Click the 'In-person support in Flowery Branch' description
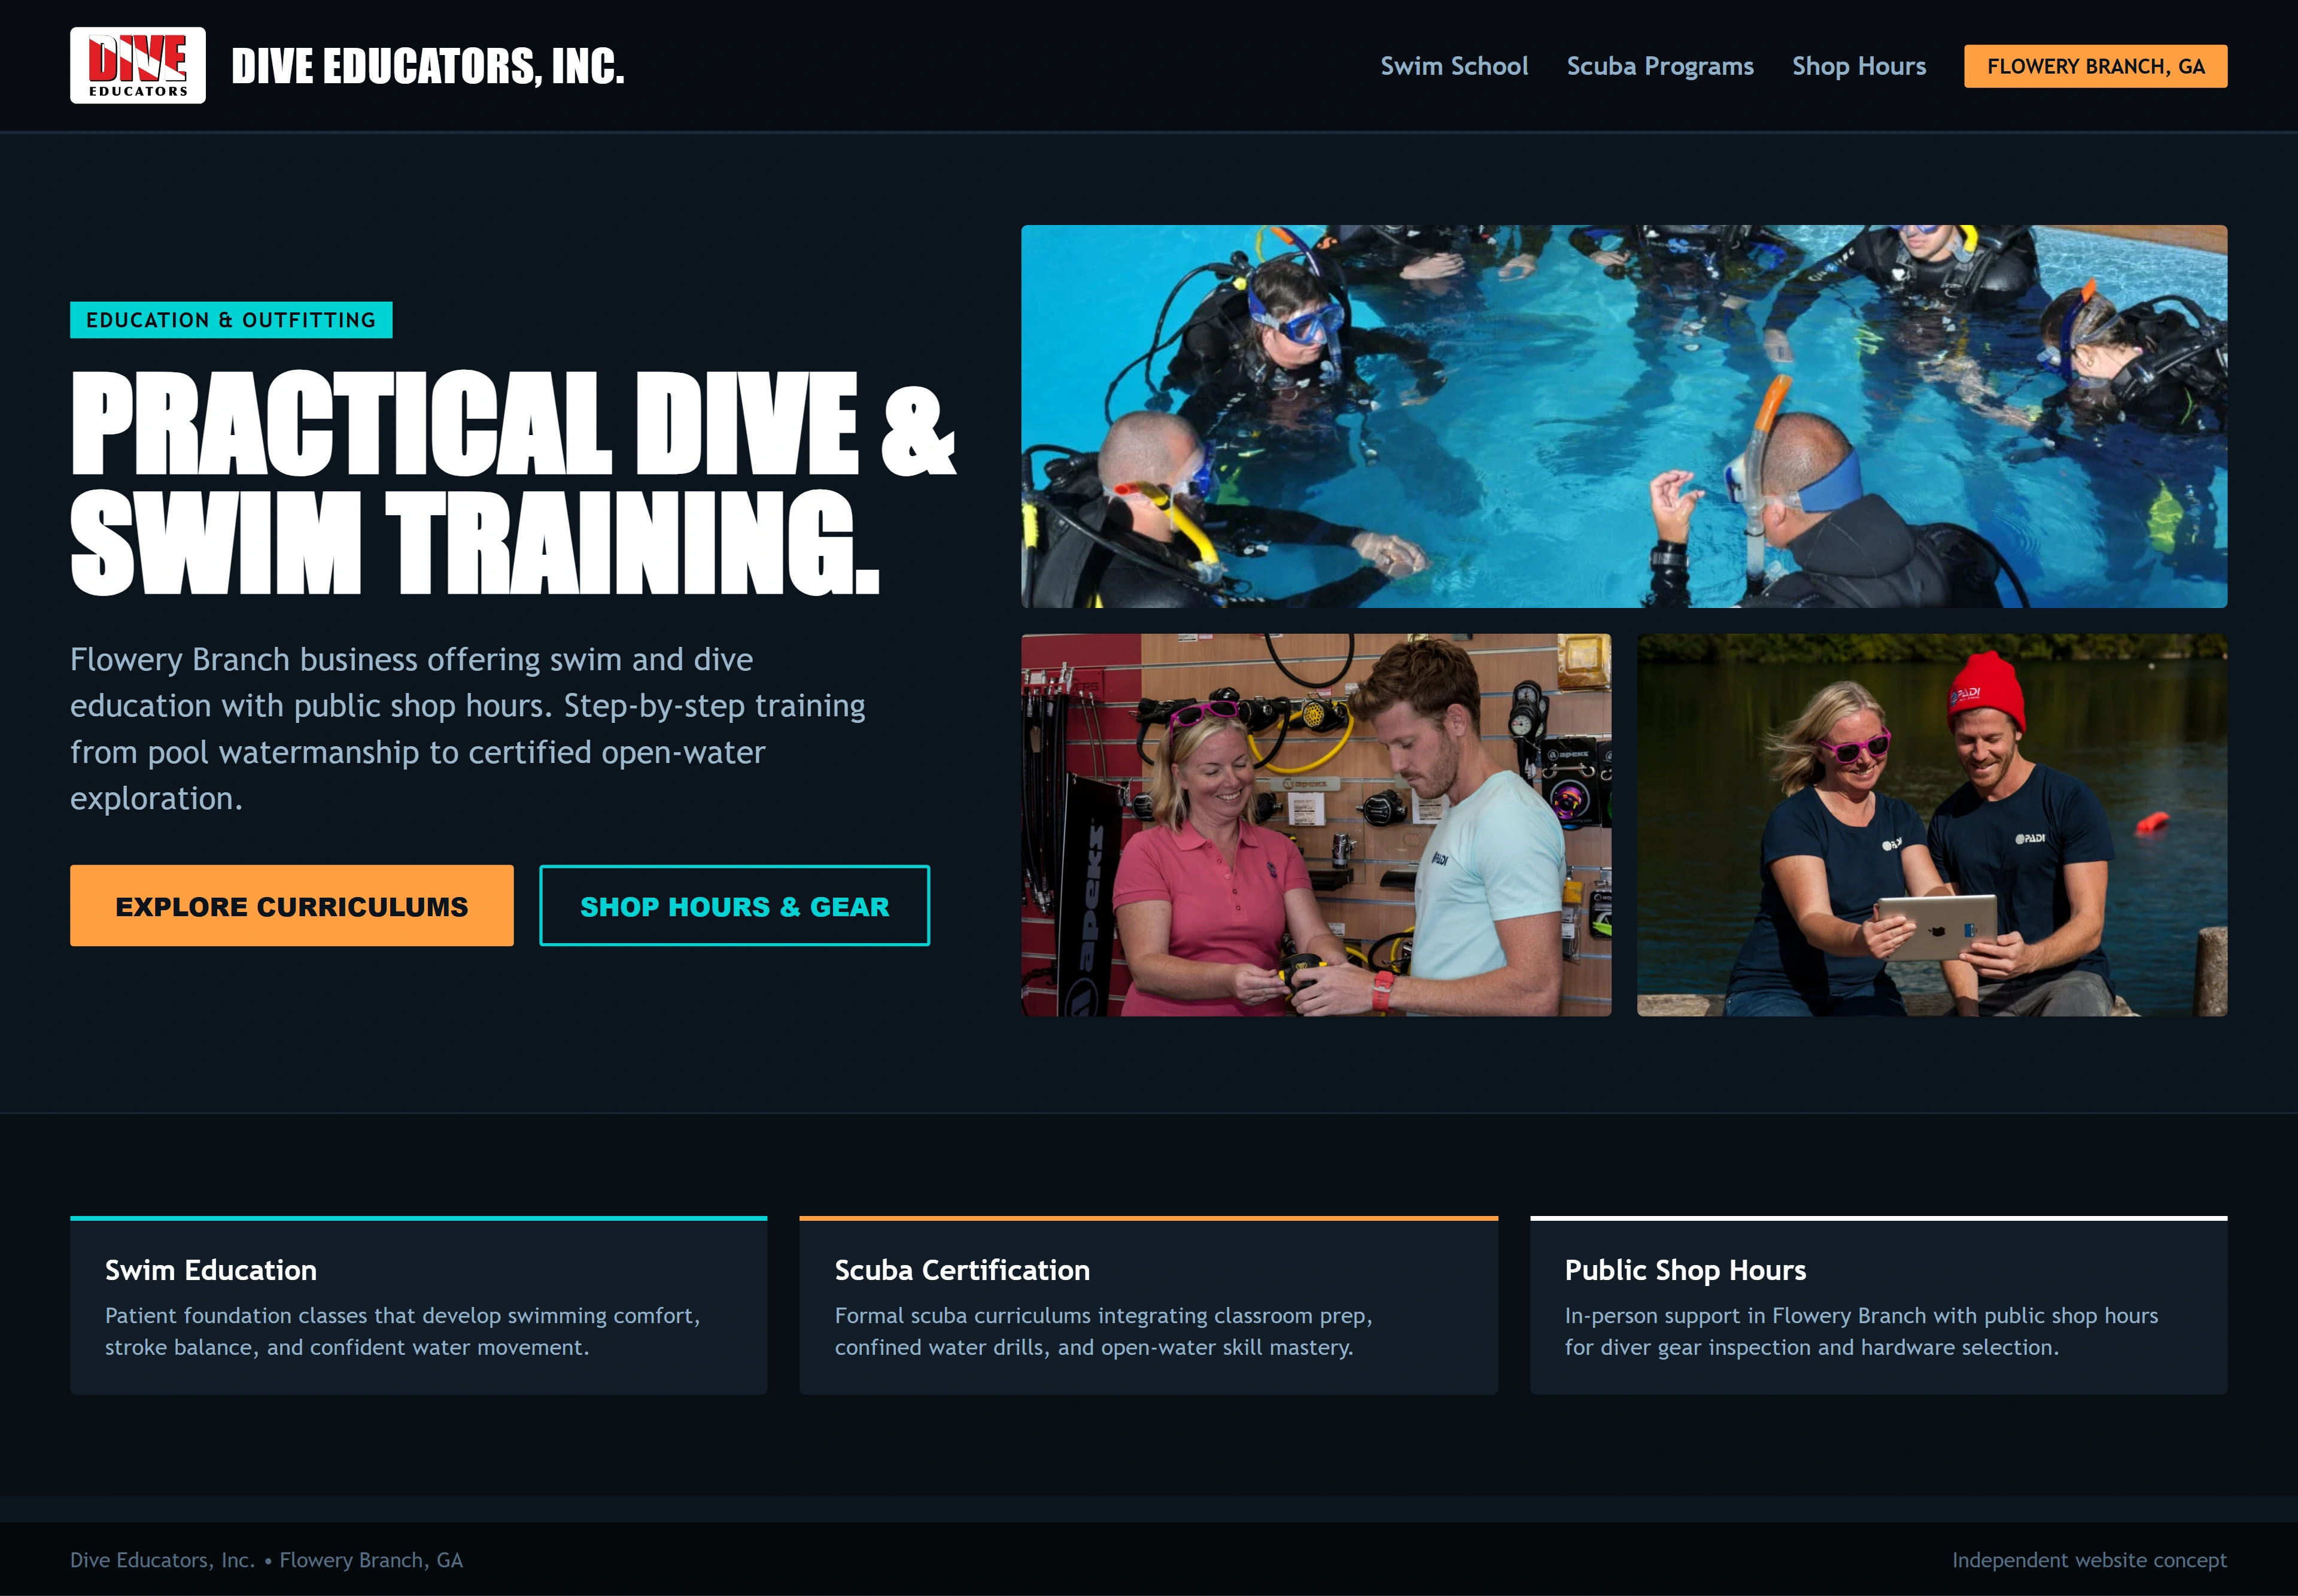Image resolution: width=2298 pixels, height=1596 pixels. click(1861, 1331)
